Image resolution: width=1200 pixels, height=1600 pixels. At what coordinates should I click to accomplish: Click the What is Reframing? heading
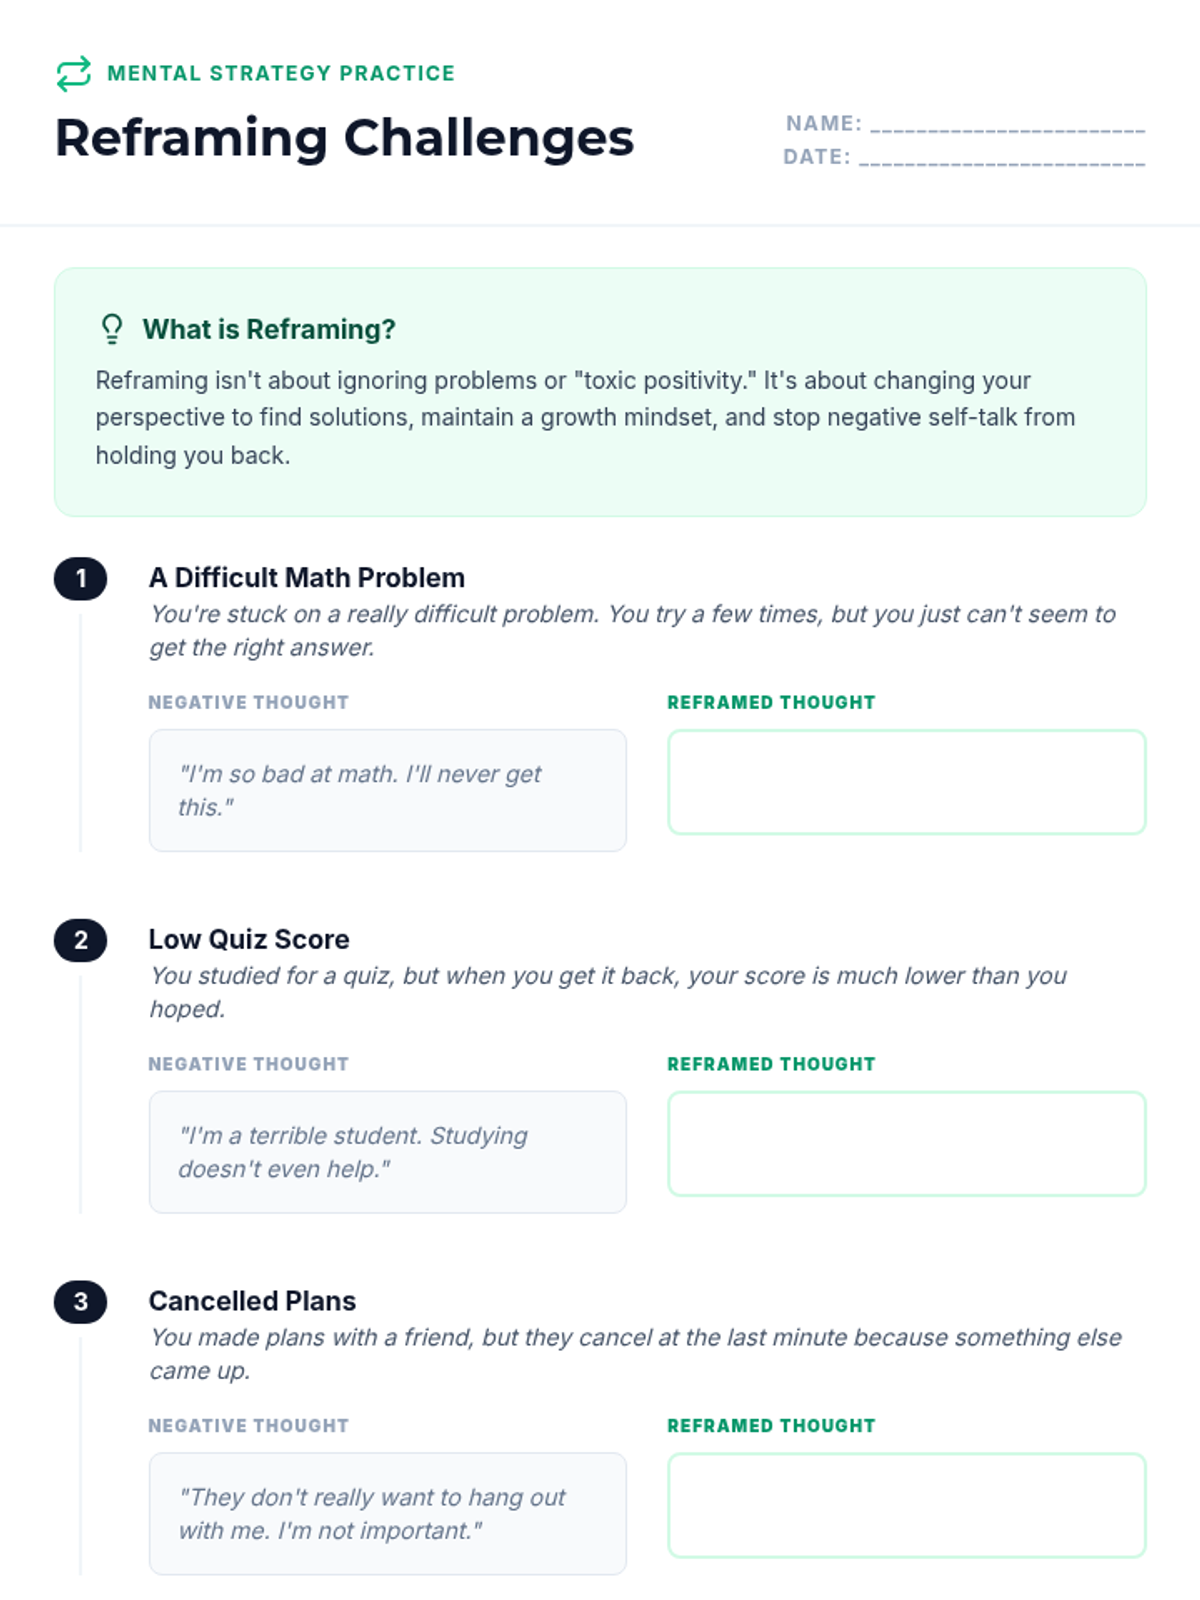pyautogui.click(x=269, y=329)
